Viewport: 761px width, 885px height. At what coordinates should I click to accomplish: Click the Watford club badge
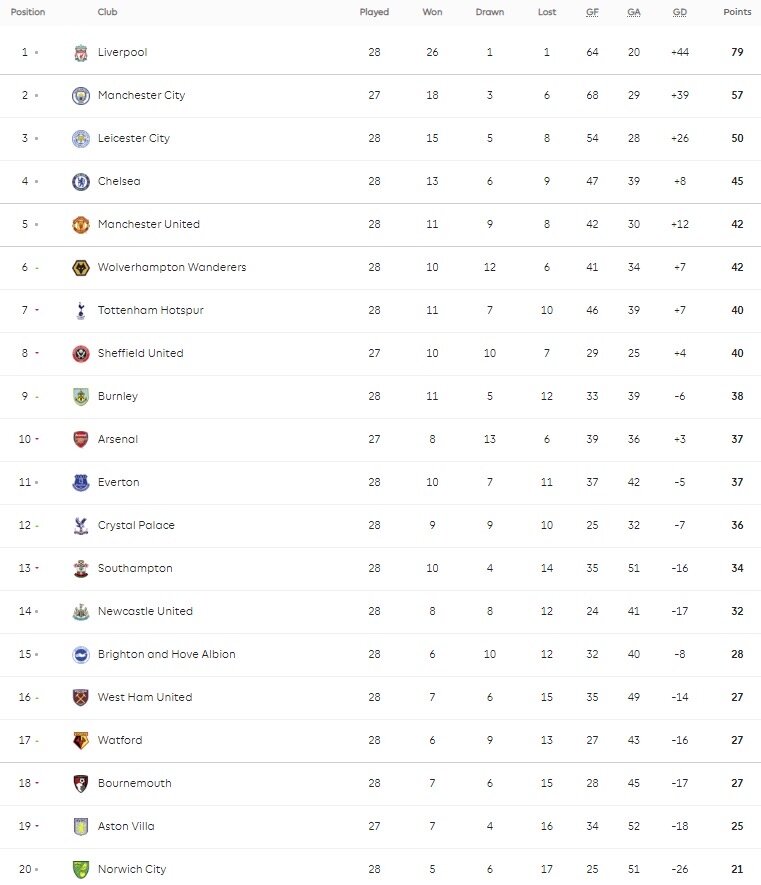click(81, 741)
